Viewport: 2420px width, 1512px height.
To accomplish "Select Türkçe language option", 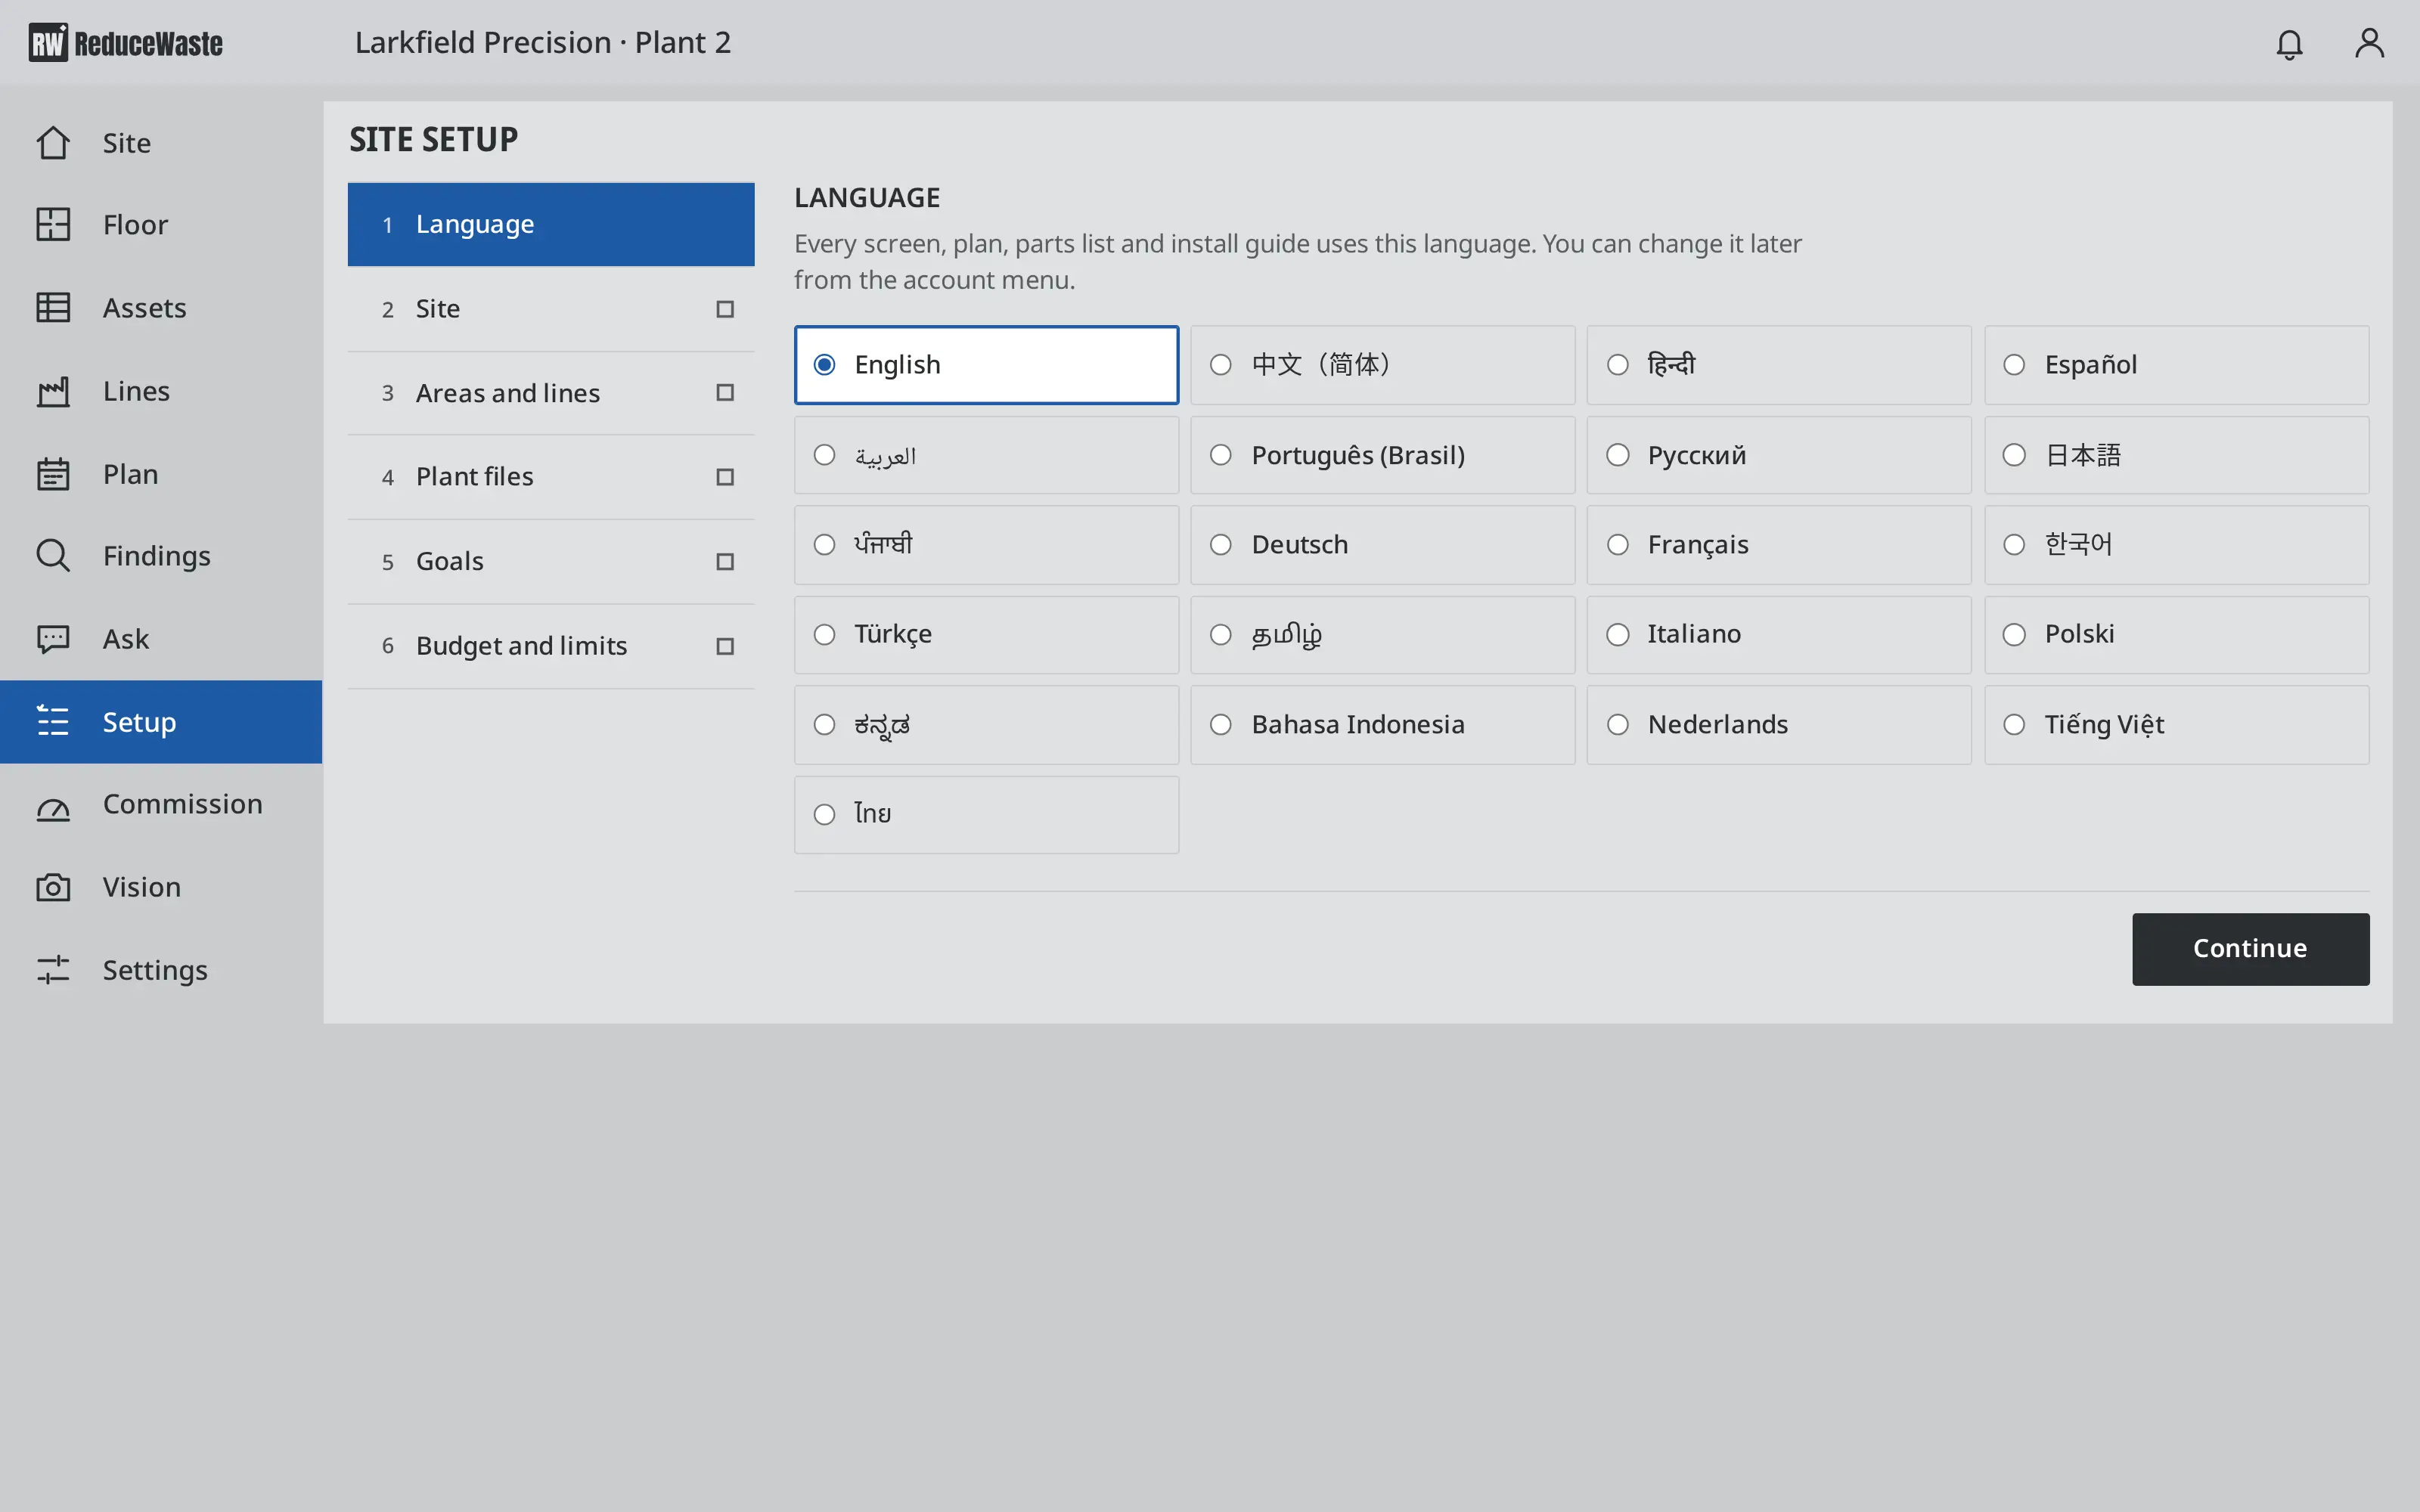I will 986,635.
